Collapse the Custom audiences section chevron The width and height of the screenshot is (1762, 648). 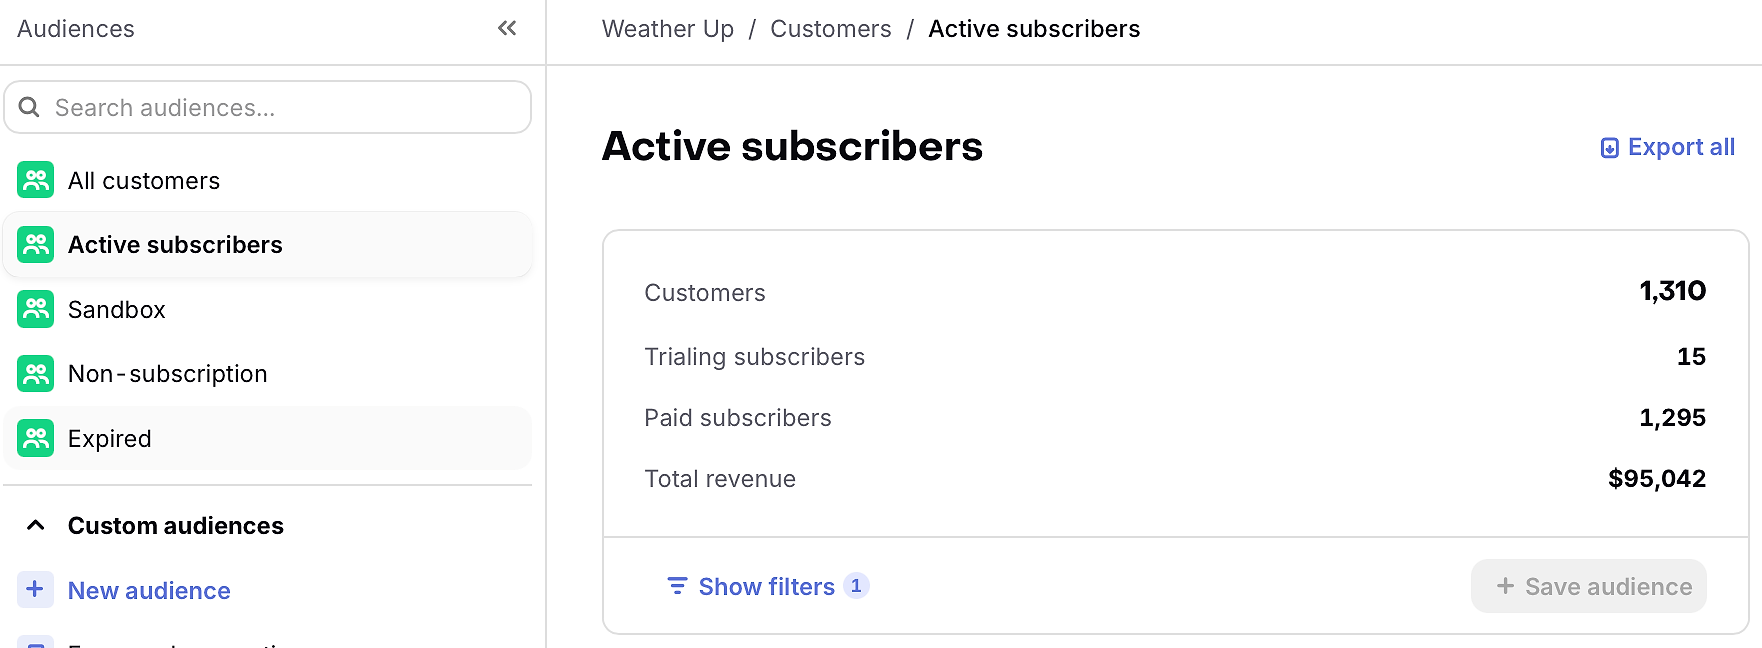(x=35, y=525)
